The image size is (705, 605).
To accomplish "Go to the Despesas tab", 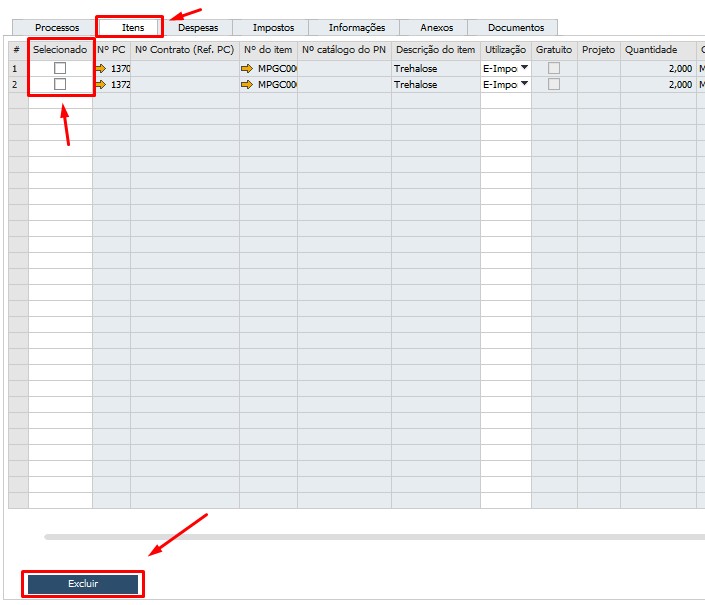I will 198,28.
